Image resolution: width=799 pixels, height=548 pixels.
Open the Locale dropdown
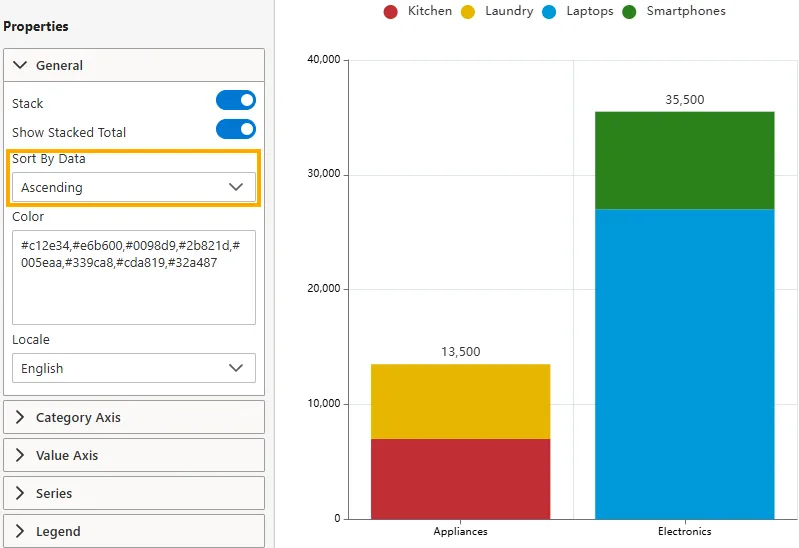(134, 368)
